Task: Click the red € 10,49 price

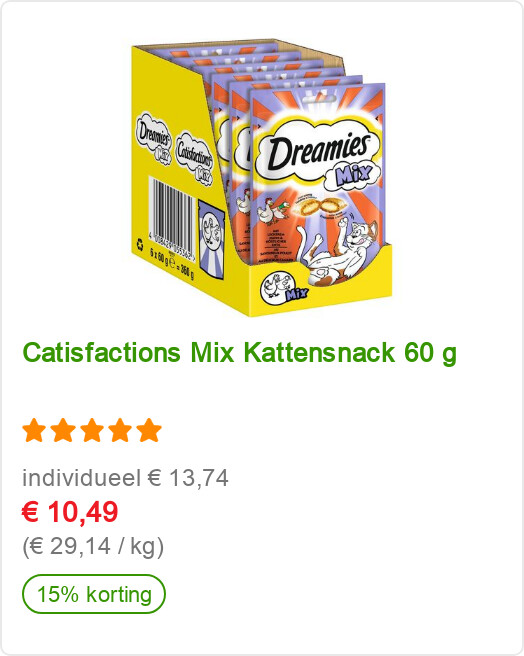Action: tap(70, 512)
